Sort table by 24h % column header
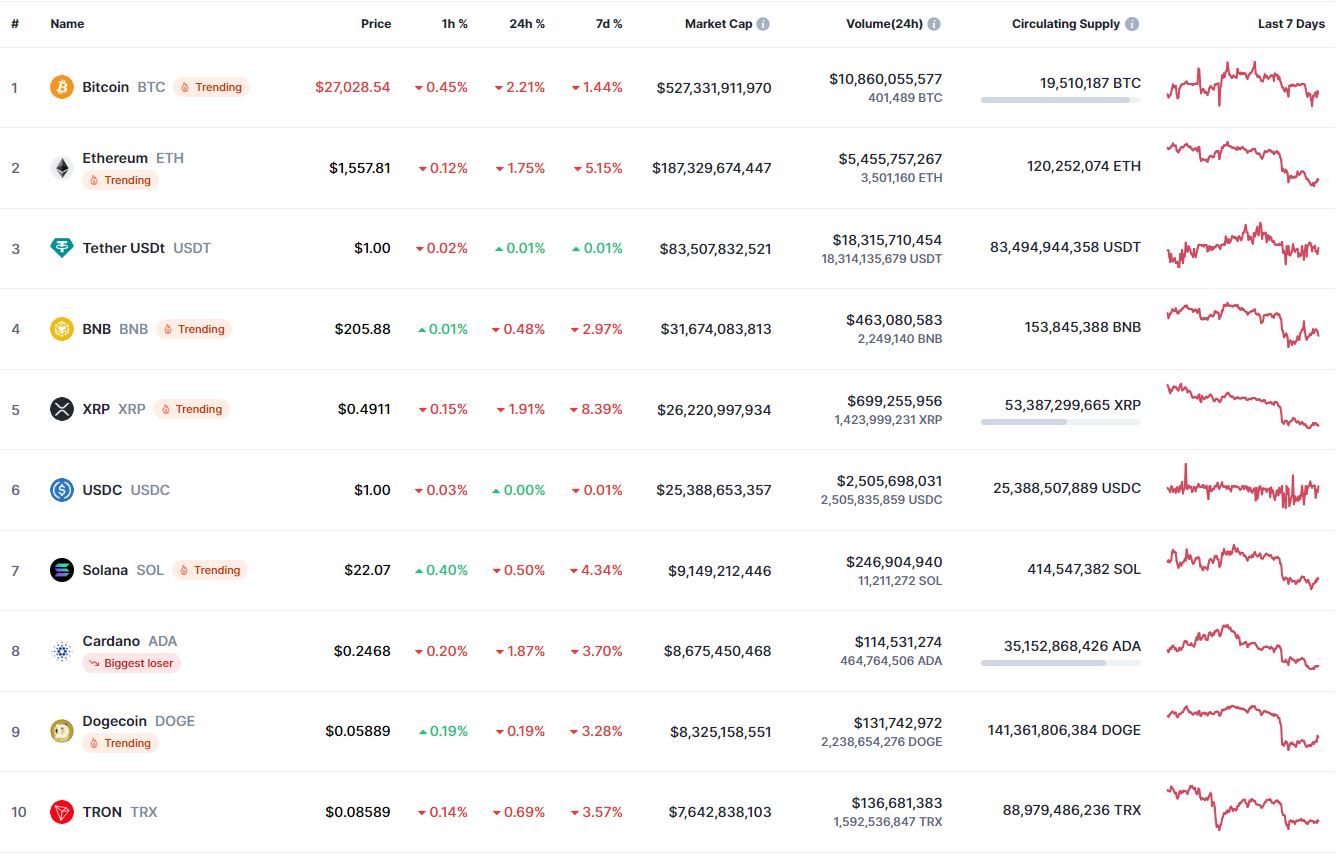Viewport: 1341px width, 860px height. pyautogui.click(x=527, y=24)
